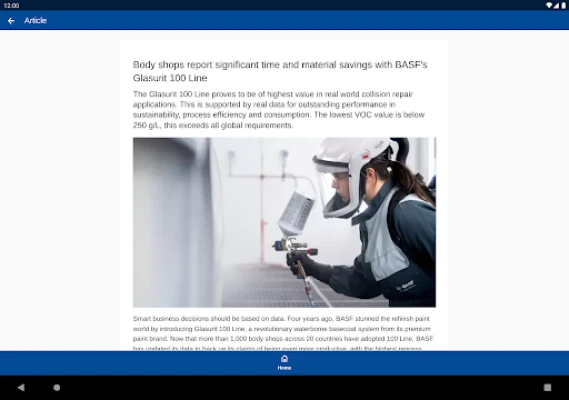This screenshot has width=569, height=400.
Task: Click the BASF logo on painter's jacket
Action: click(405, 286)
